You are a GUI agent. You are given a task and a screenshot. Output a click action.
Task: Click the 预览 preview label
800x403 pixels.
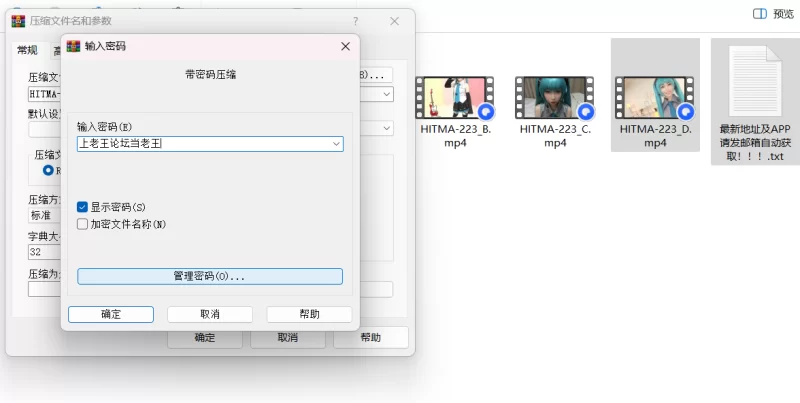tap(784, 14)
